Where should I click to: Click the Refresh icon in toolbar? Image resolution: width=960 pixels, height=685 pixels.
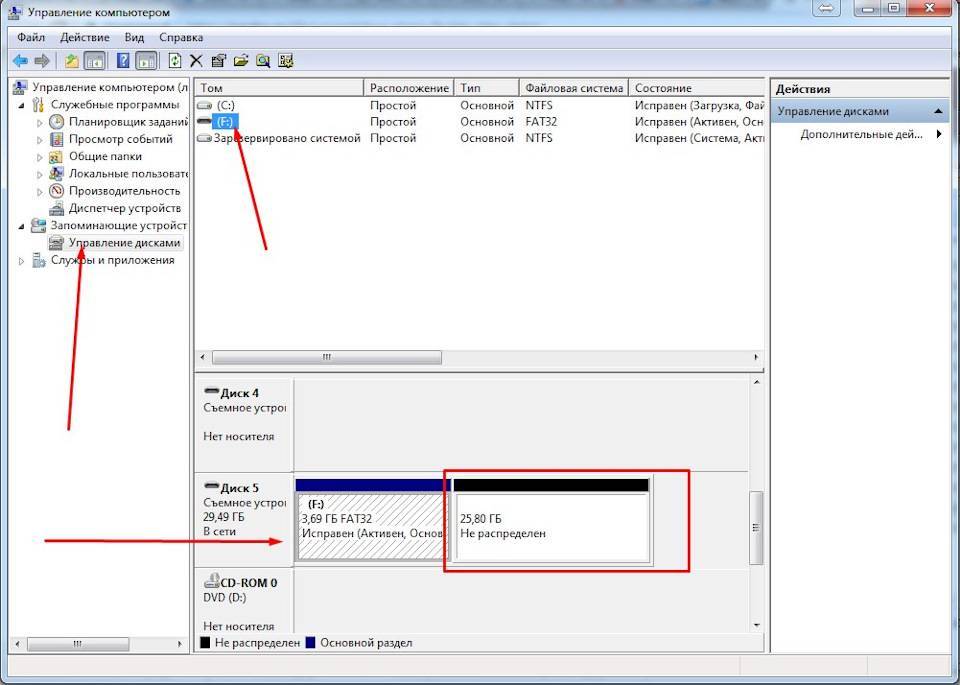[176, 61]
